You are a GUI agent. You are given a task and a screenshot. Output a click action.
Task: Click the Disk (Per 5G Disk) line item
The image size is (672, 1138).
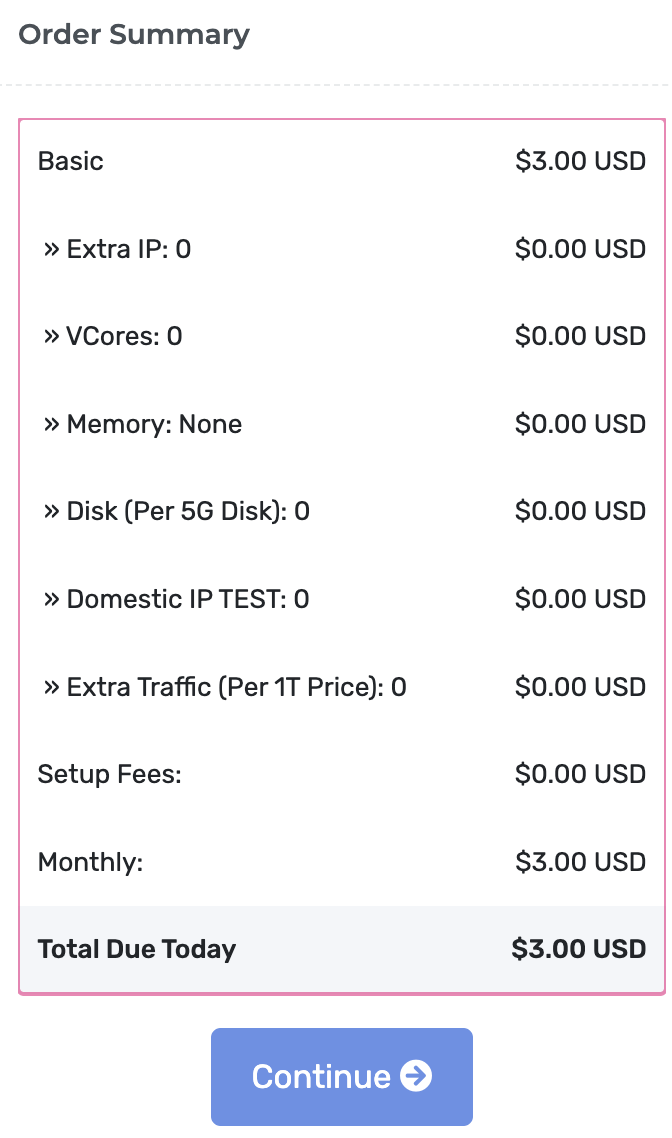pyautogui.click(x=177, y=511)
